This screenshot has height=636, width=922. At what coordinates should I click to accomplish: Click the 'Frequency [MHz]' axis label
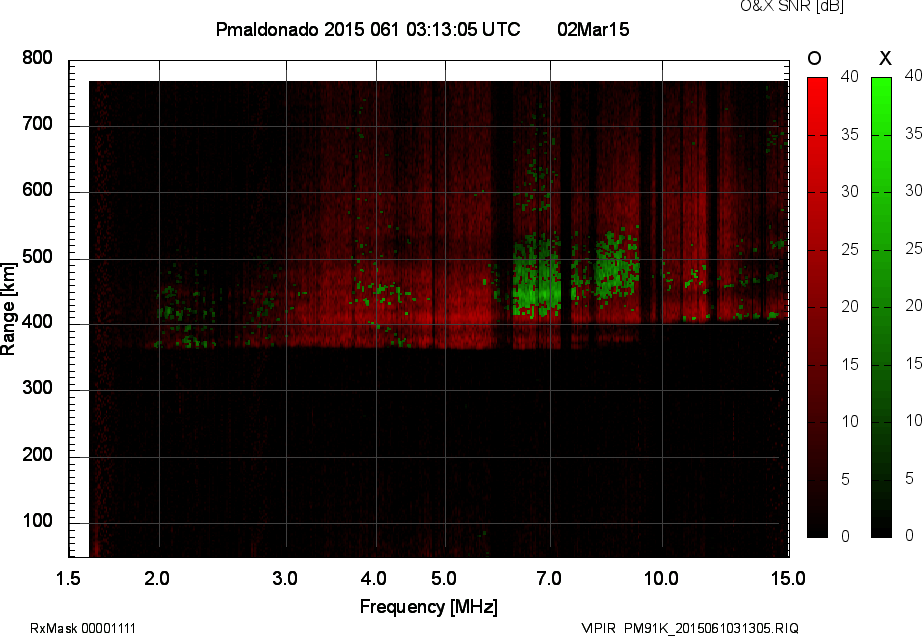pos(429,607)
